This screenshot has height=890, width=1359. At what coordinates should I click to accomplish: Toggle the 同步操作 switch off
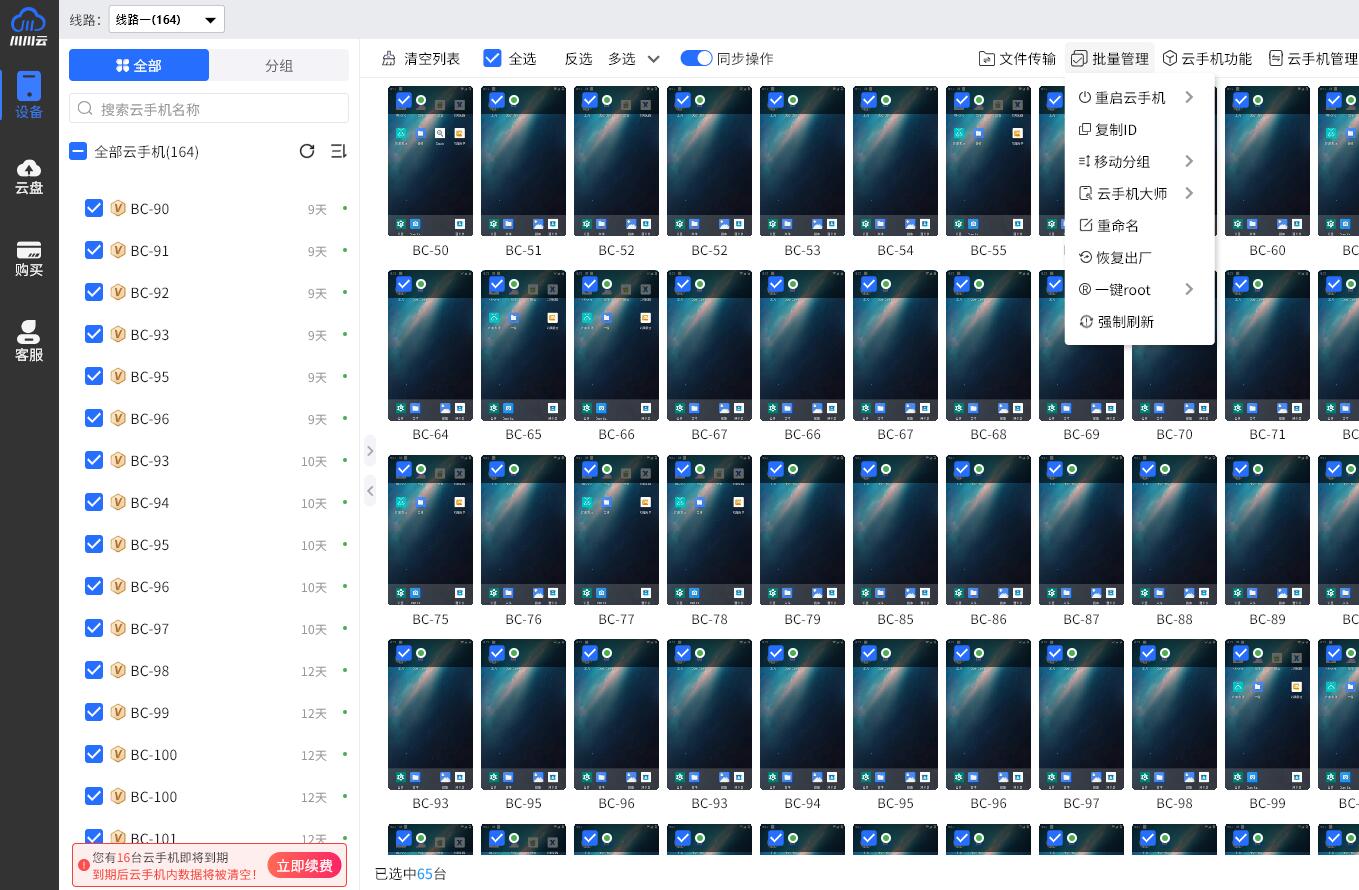(696, 58)
